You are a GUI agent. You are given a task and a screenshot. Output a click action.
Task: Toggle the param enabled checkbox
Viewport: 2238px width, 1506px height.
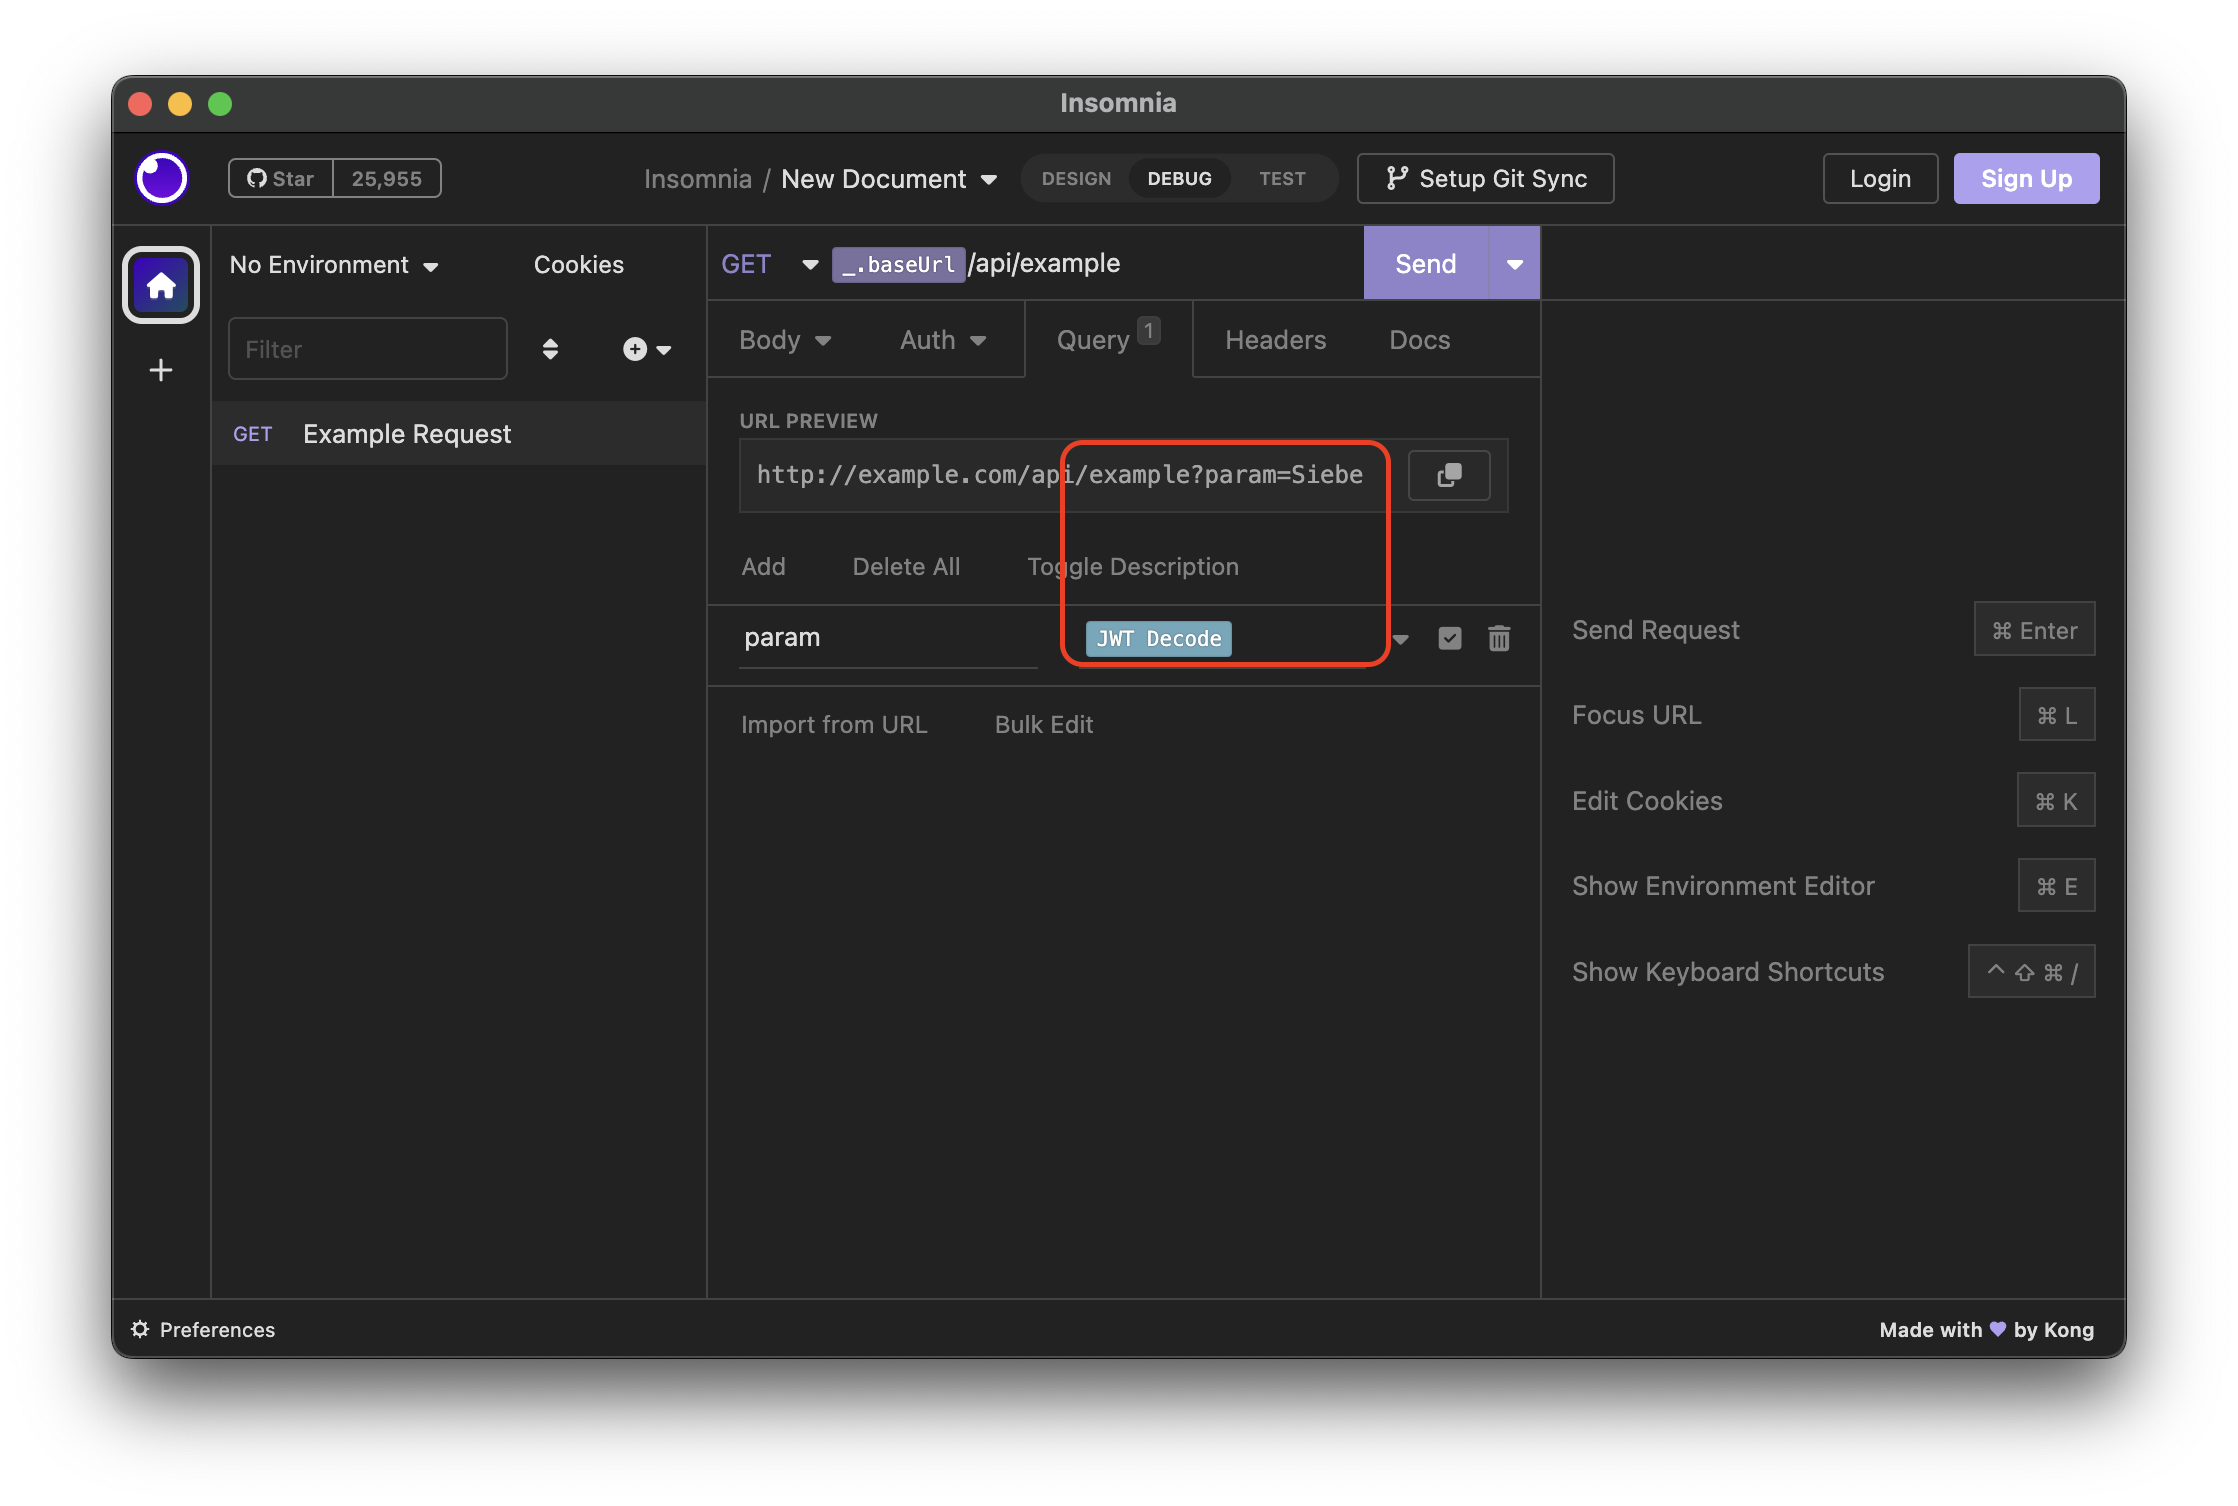click(x=1449, y=638)
